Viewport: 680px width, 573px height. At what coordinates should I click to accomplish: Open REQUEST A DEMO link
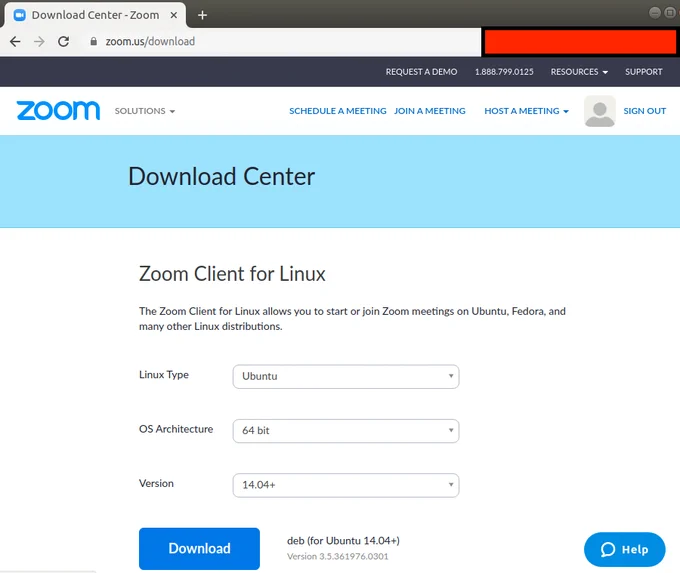(421, 72)
